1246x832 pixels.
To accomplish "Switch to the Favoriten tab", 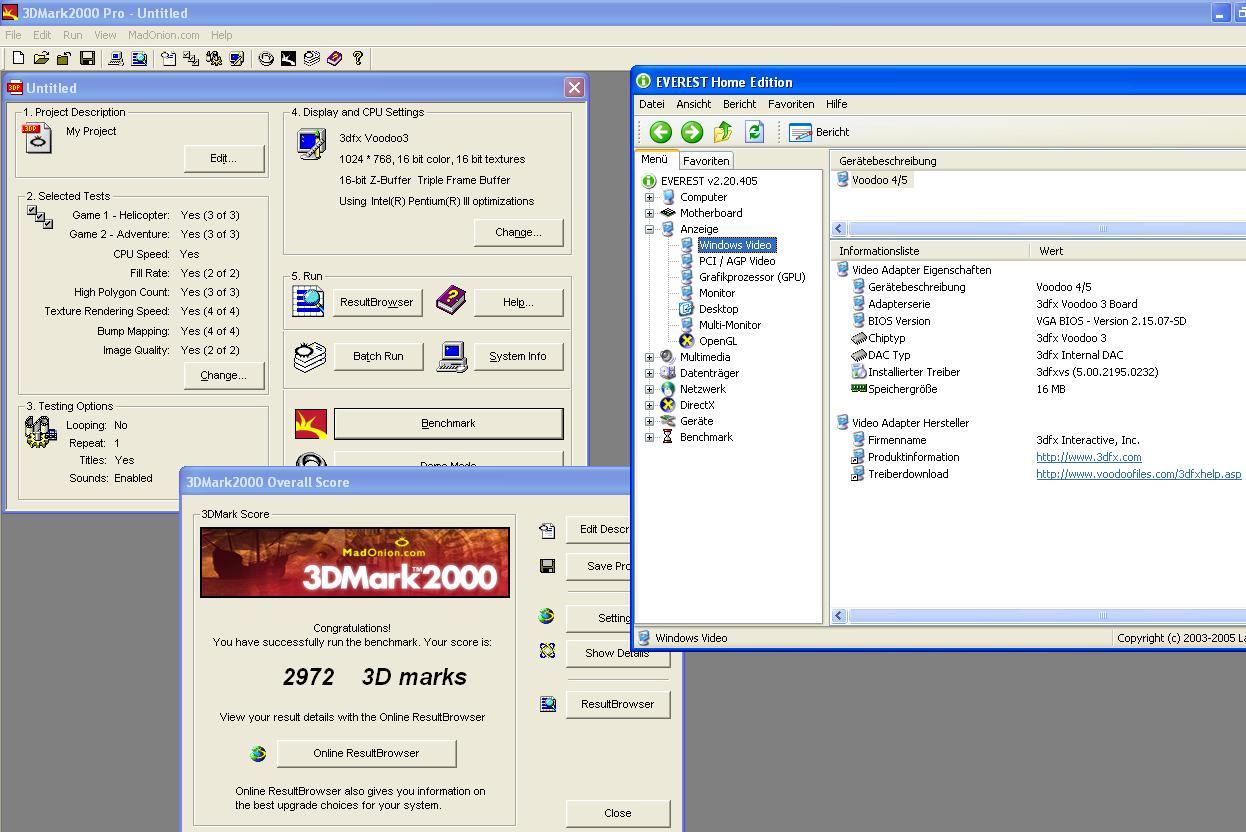I will [706, 160].
